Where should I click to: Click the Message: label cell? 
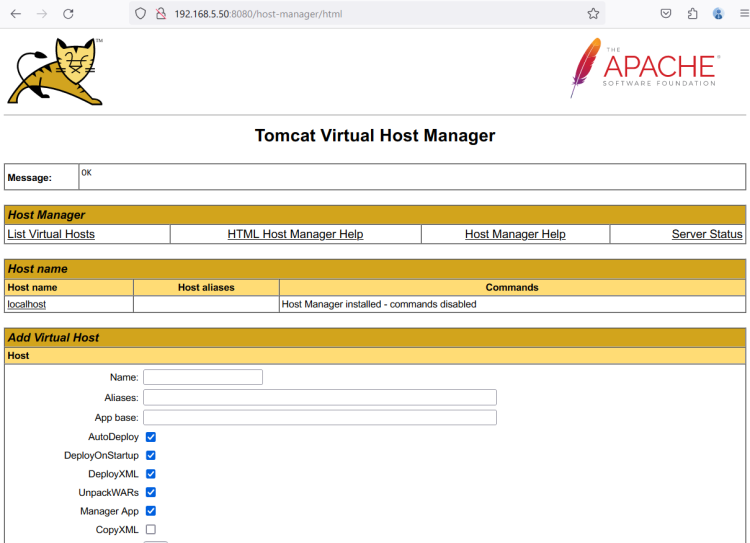click(42, 177)
